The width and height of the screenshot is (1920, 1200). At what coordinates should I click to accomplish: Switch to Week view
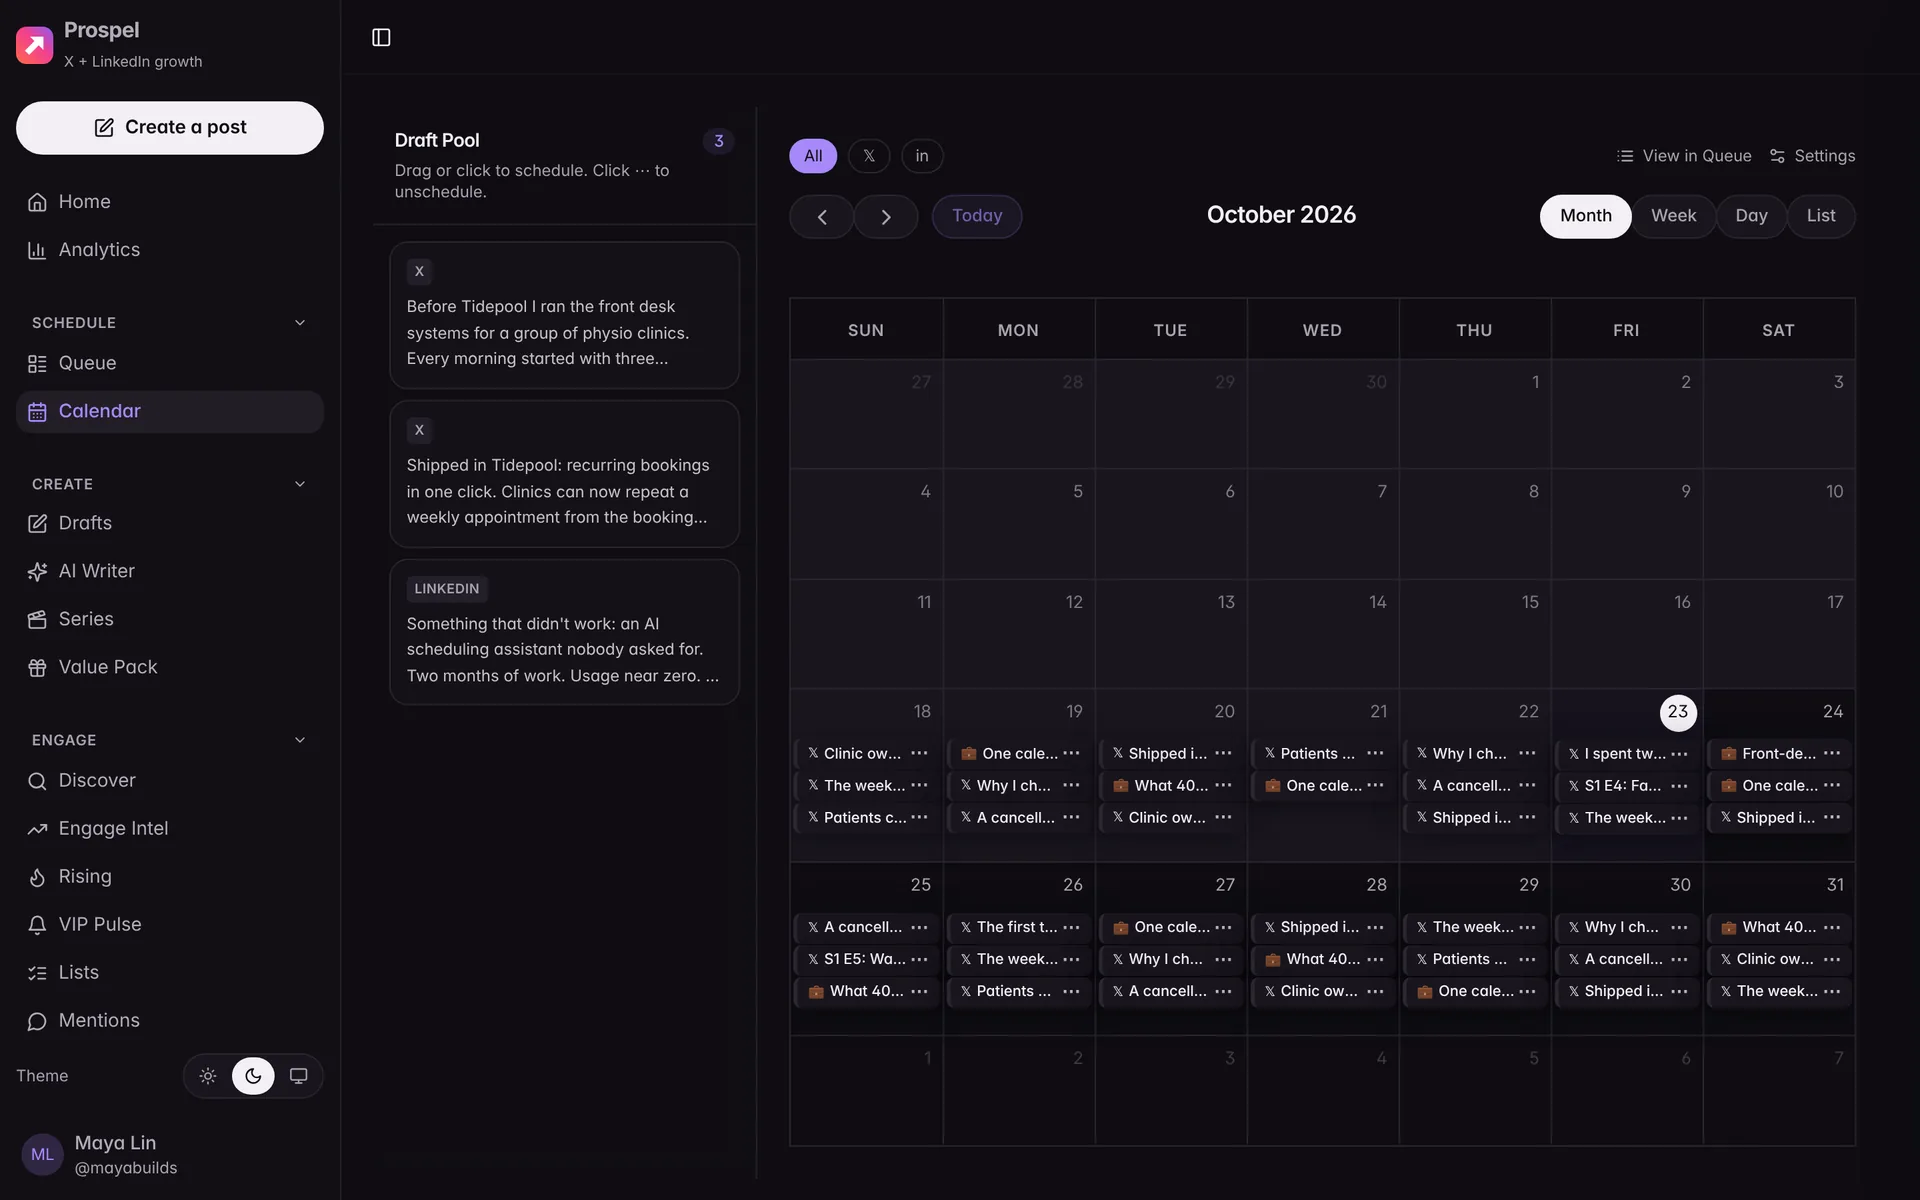click(1673, 216)
